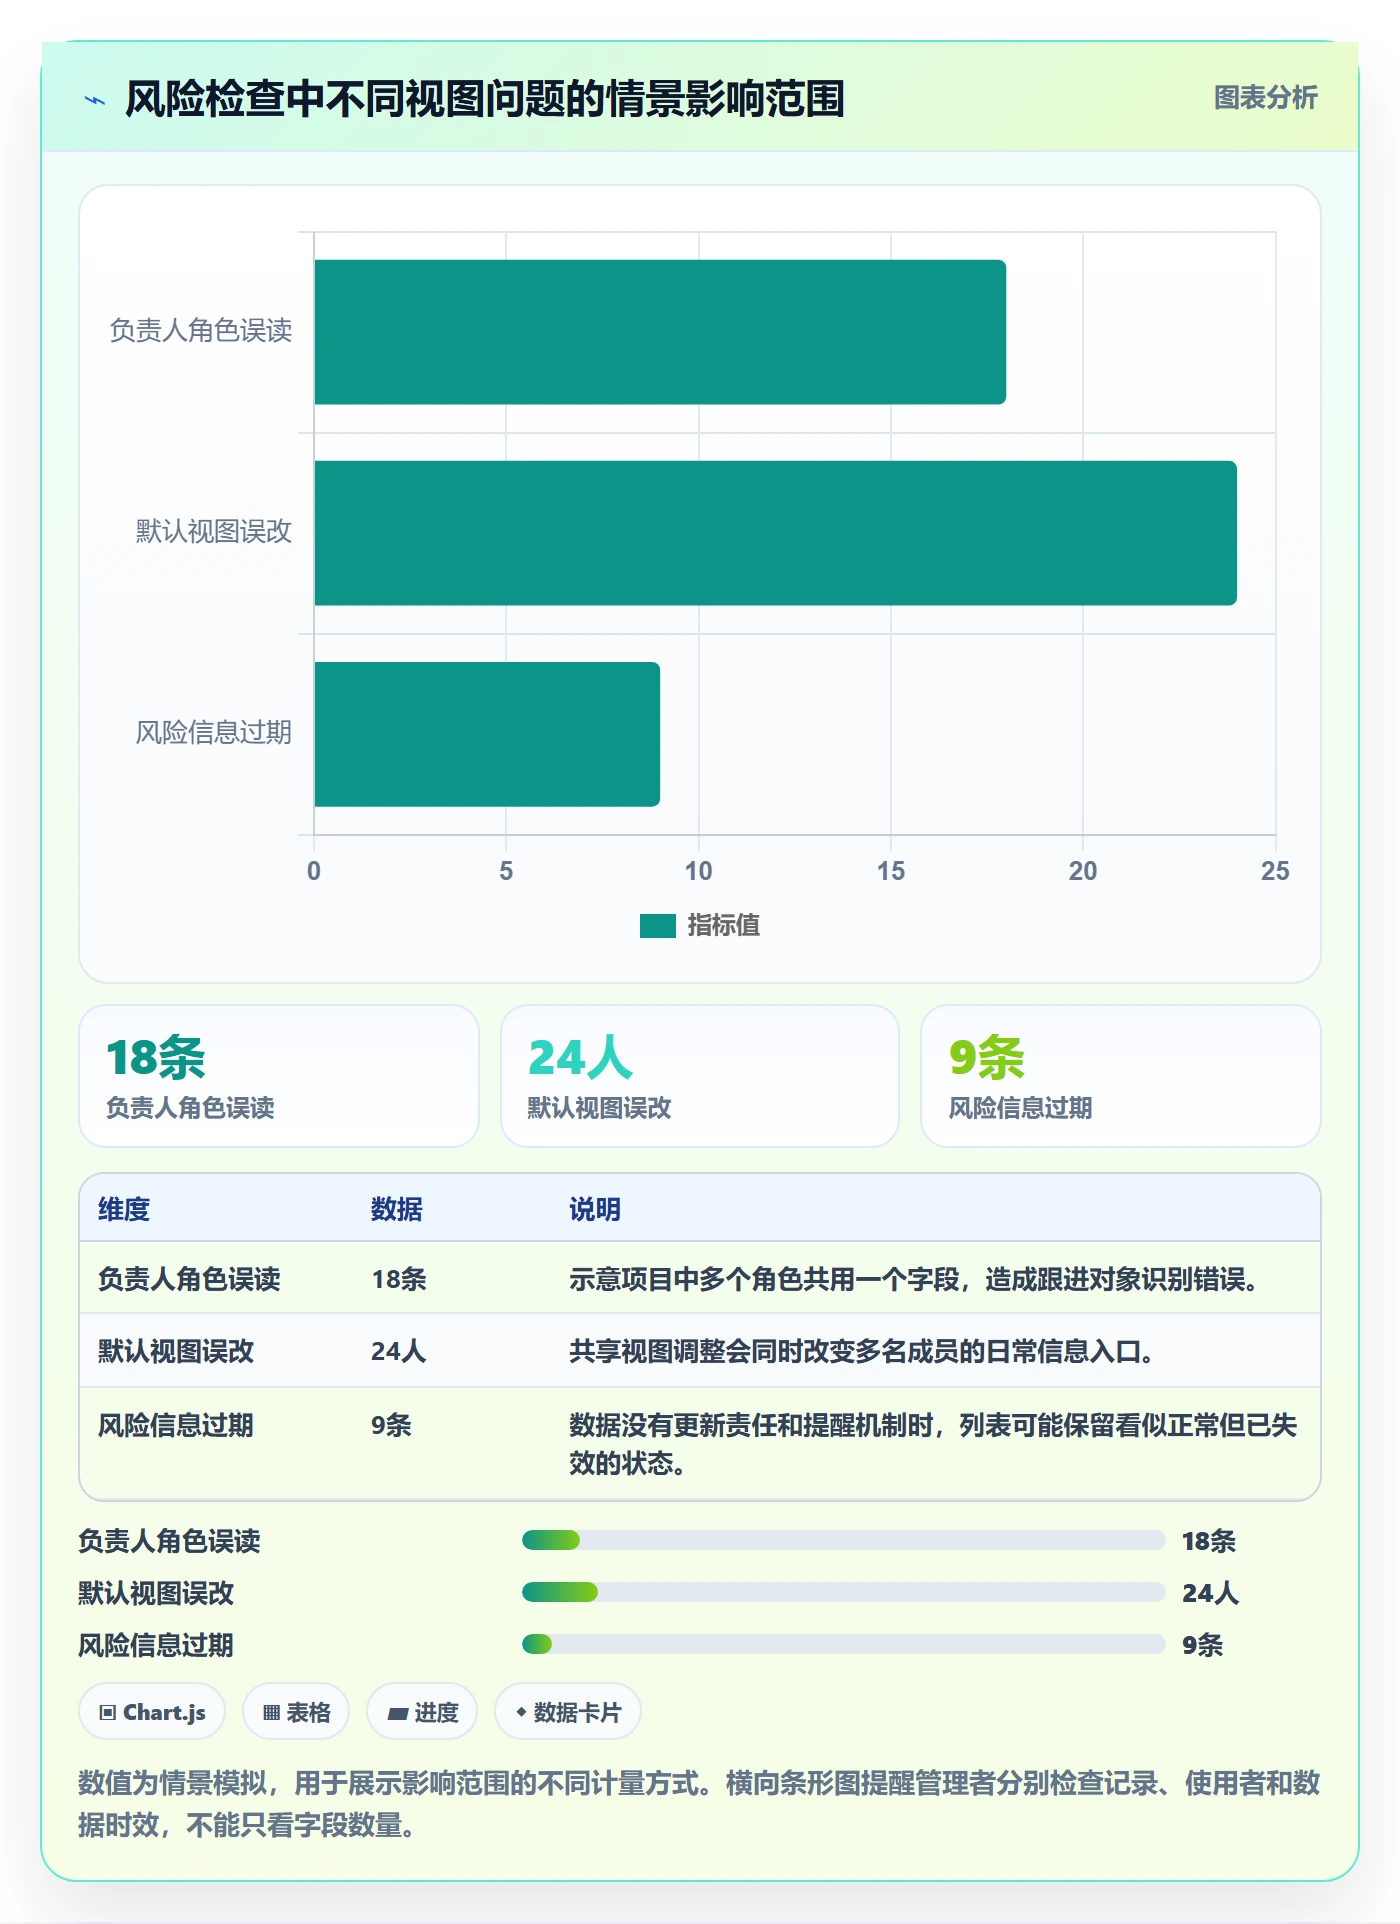Image resolution: width=1400 pixels, height=1924 pixels.
Task: Click the 负责人角色误读 chart axis label
Action: click(200, 331)
